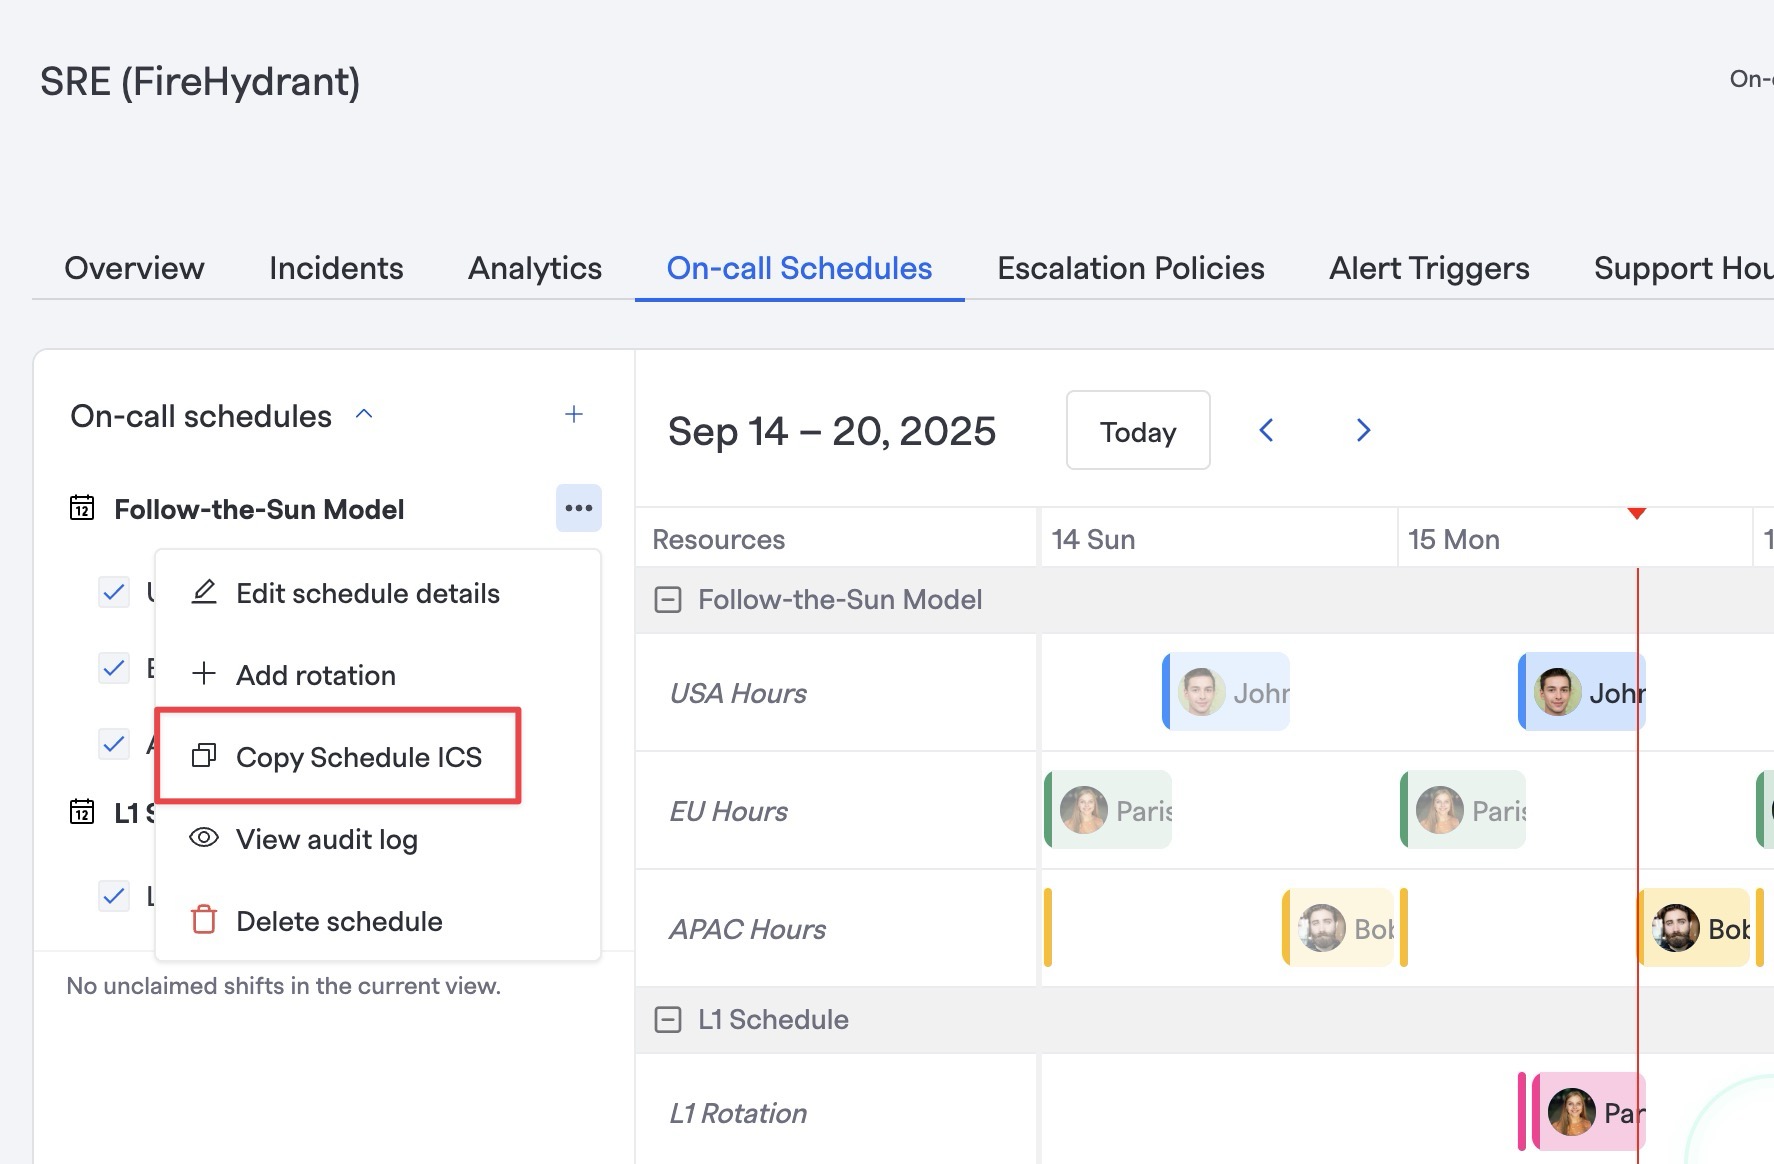Select the L1 Rotation resource row

(x=837, y=1112)
